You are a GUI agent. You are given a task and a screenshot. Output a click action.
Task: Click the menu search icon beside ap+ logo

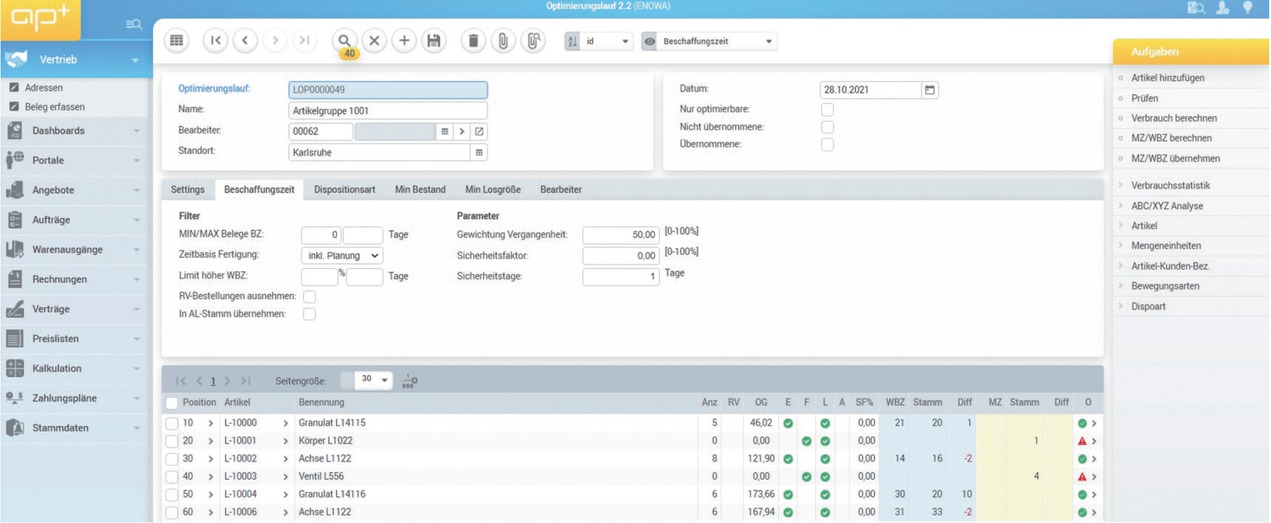pos(133,24)
